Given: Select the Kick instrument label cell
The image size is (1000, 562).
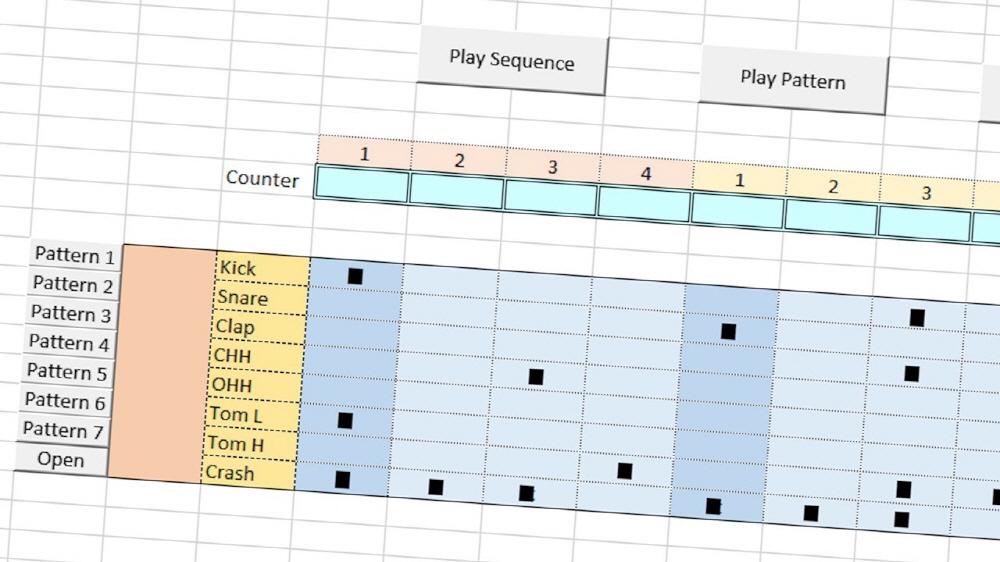Looking at the screenshot, I should 262,269.
